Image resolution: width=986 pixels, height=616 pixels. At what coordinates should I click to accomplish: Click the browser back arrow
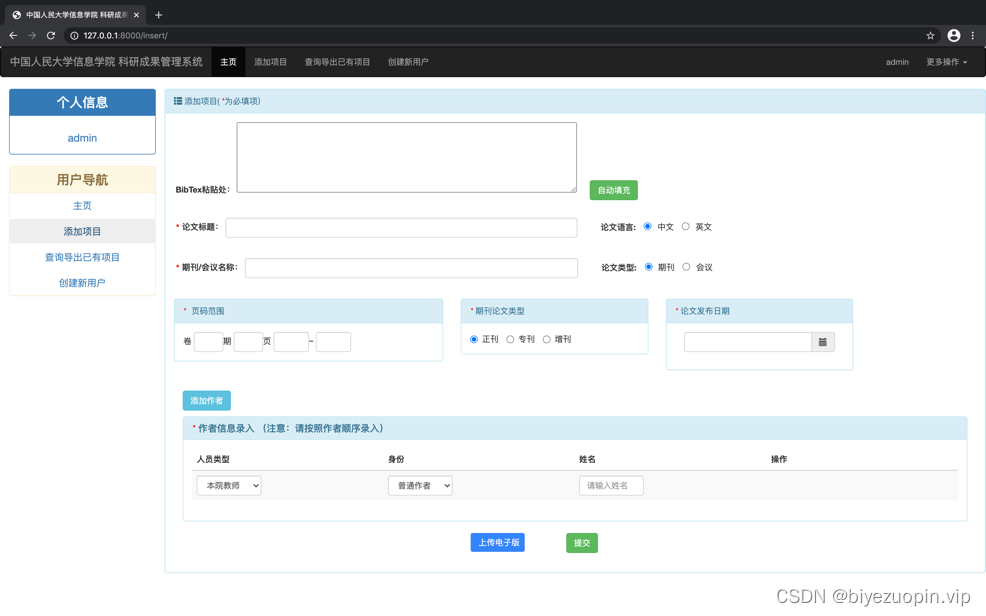click(x=14, y=34)
